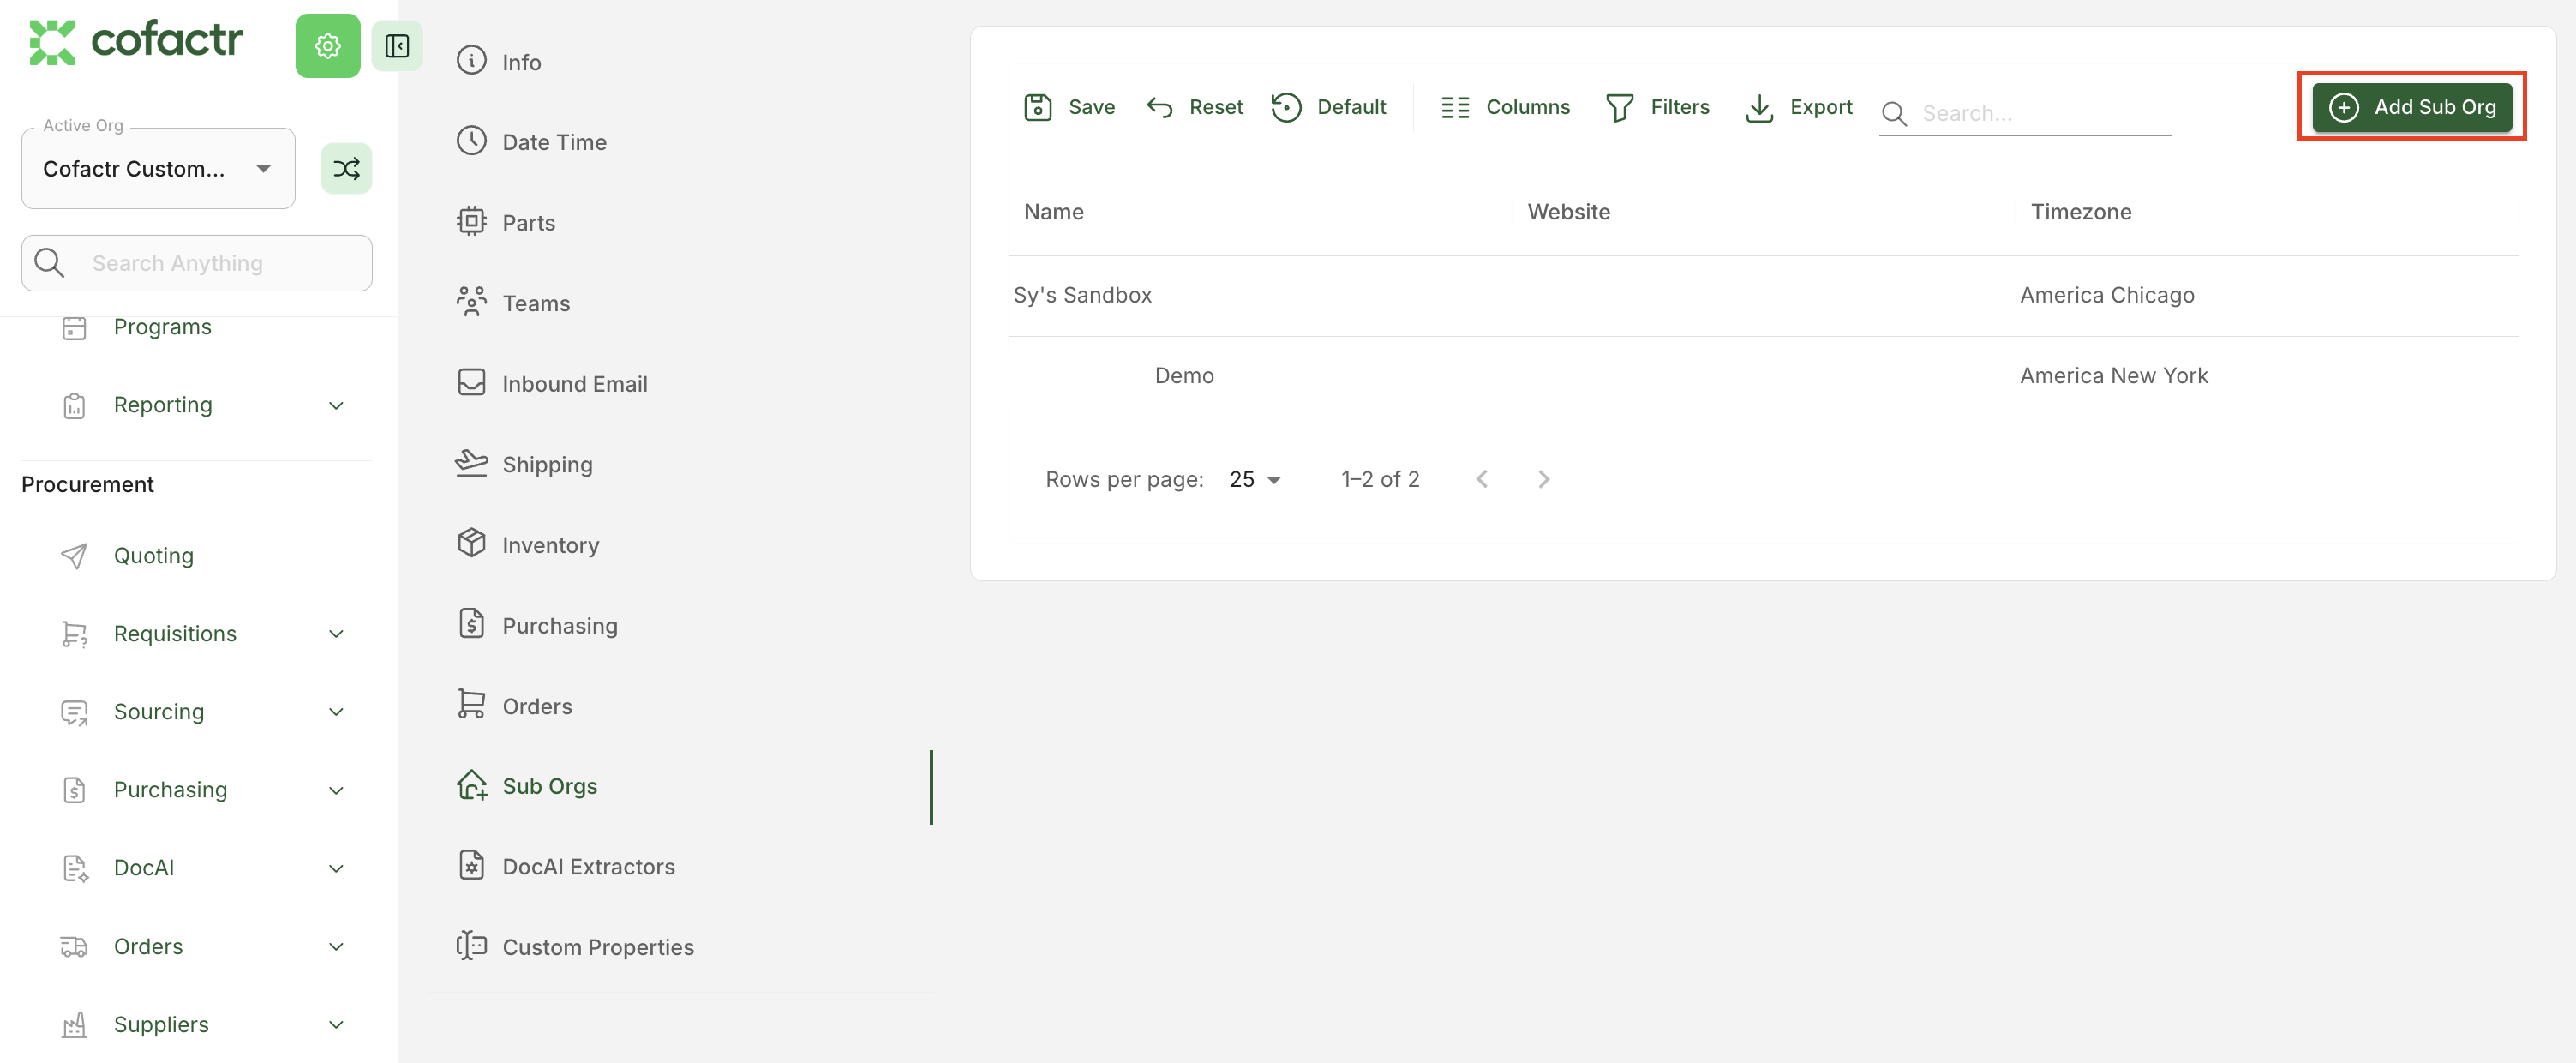Click the Add Sub Org button
2576x1063 pixels.
pyautogui.click(x=2411, y=107)
